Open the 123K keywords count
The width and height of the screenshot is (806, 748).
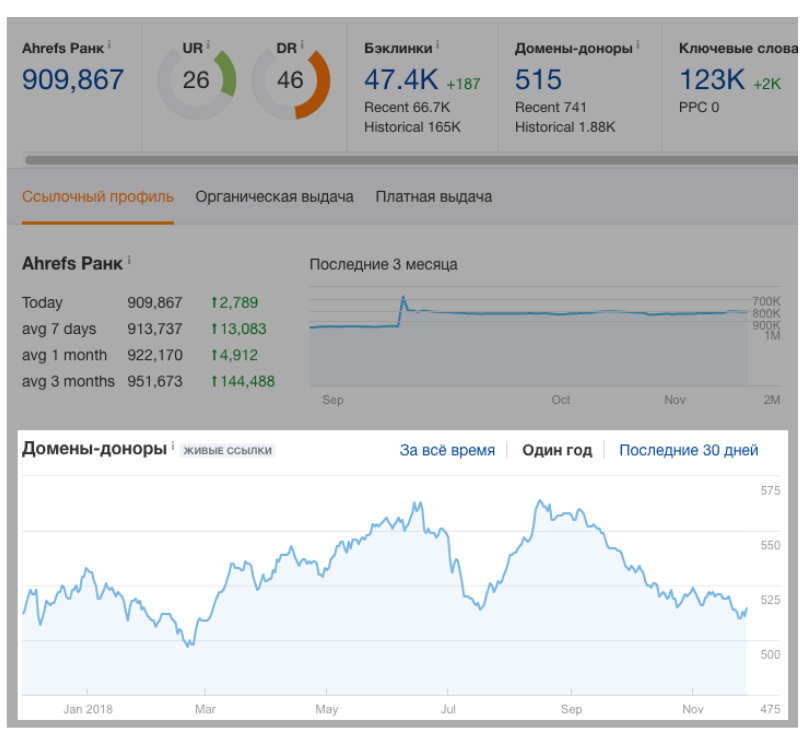(x=711, y=80)
